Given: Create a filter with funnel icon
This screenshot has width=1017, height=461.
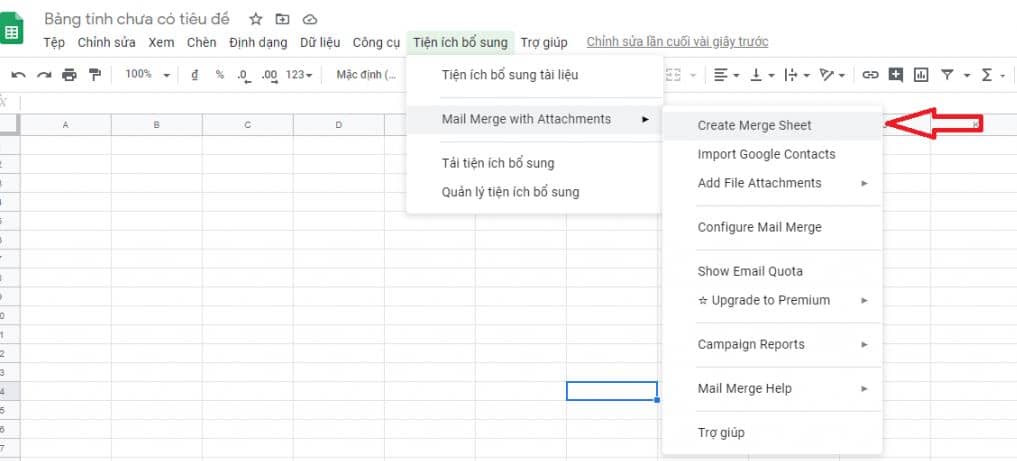Looking at the screenshot, I should [x=947, y=75].
